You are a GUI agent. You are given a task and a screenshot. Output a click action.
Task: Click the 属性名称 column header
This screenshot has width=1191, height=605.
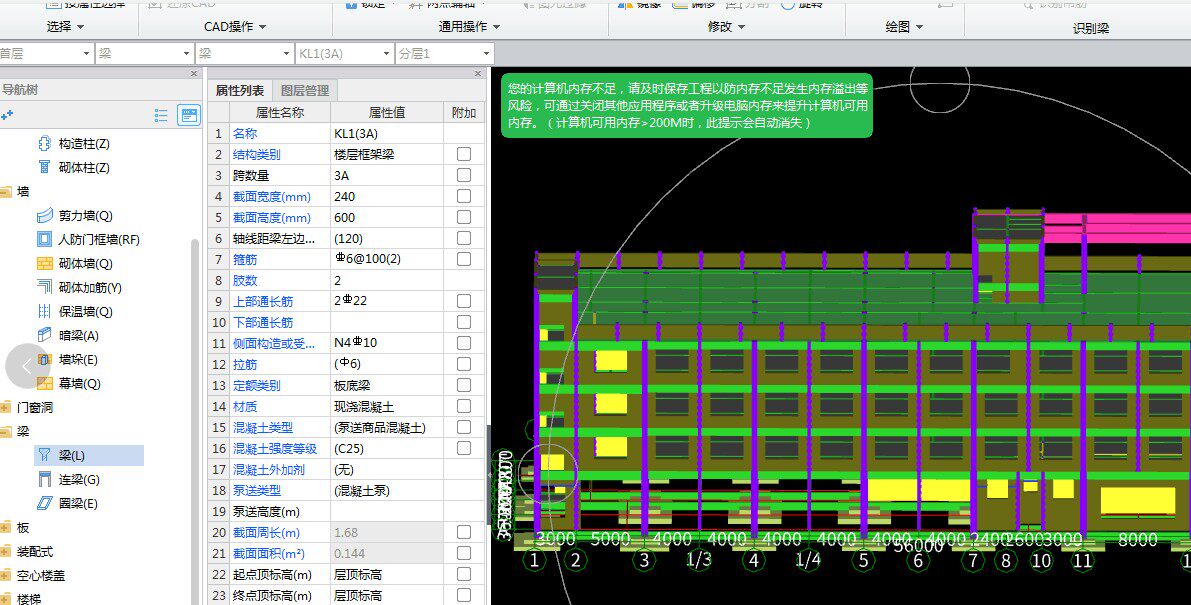pyautogui.click(x=280, y=112)
